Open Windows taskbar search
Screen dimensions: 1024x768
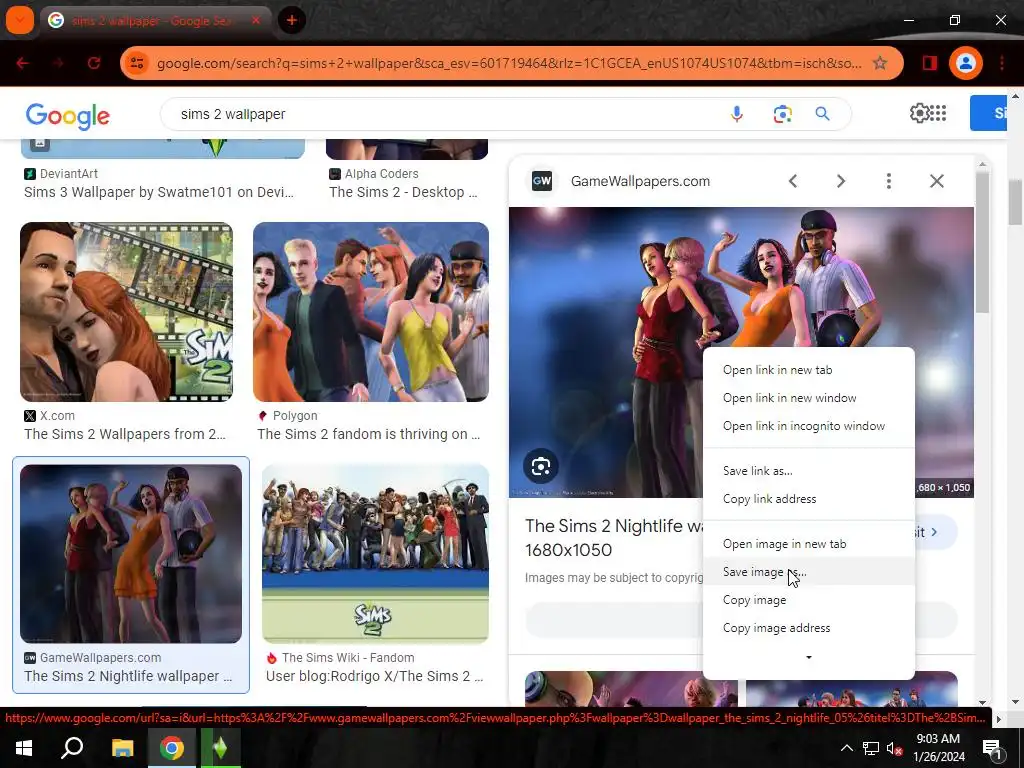point(72,748)
